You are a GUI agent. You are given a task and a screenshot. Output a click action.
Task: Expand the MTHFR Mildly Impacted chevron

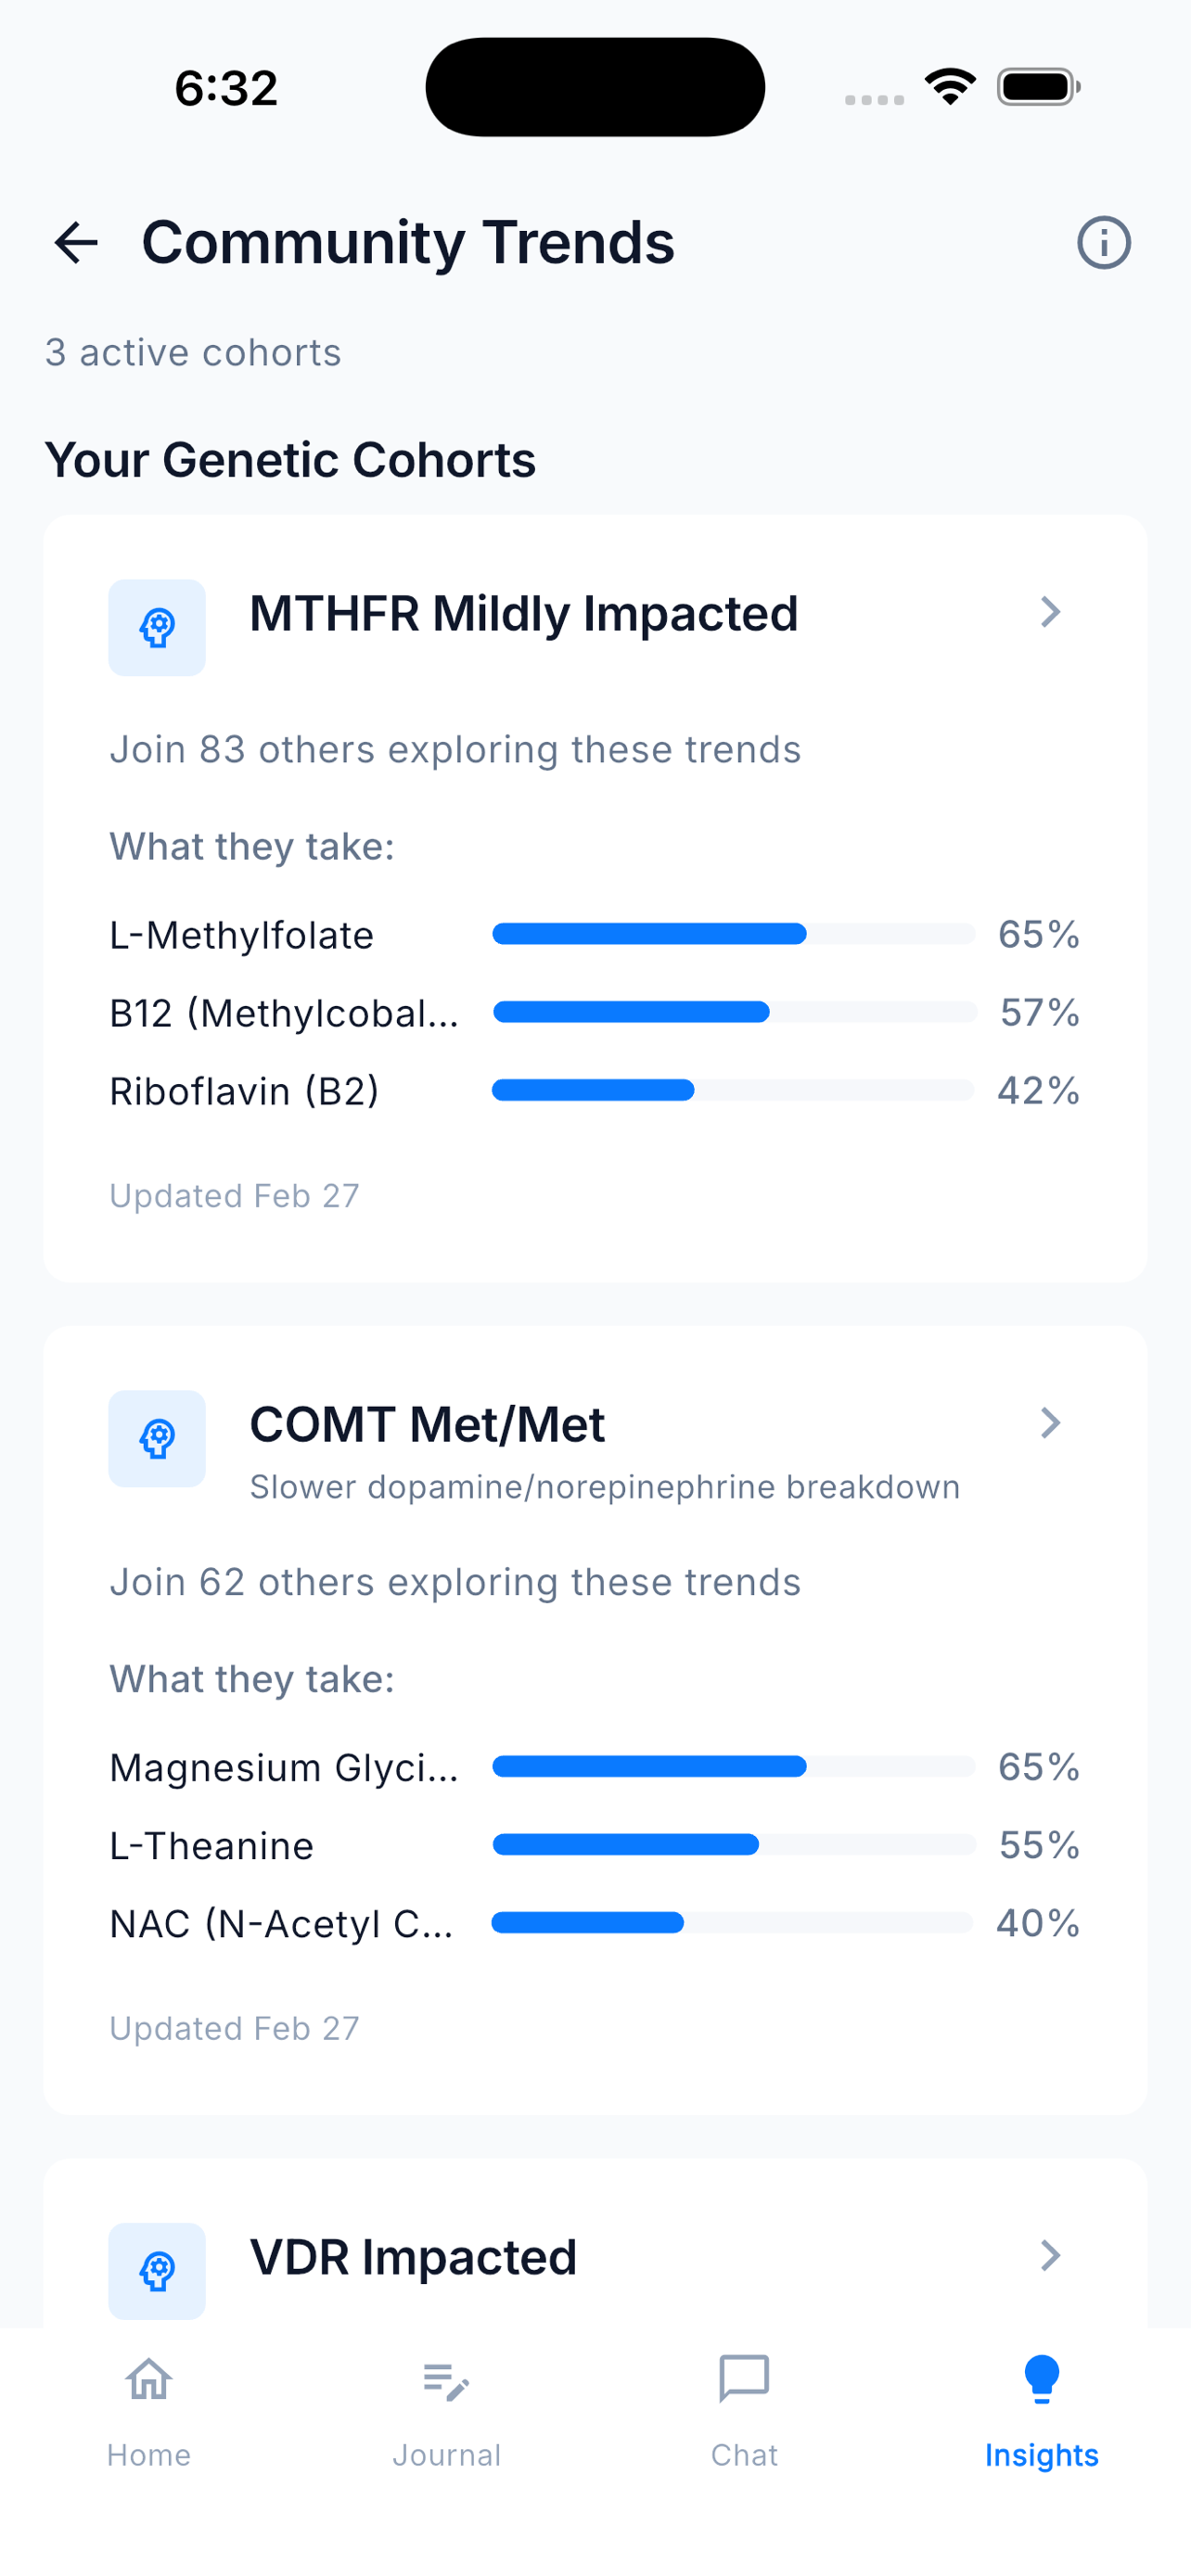pyautogui.click(x=1049, y=612)
